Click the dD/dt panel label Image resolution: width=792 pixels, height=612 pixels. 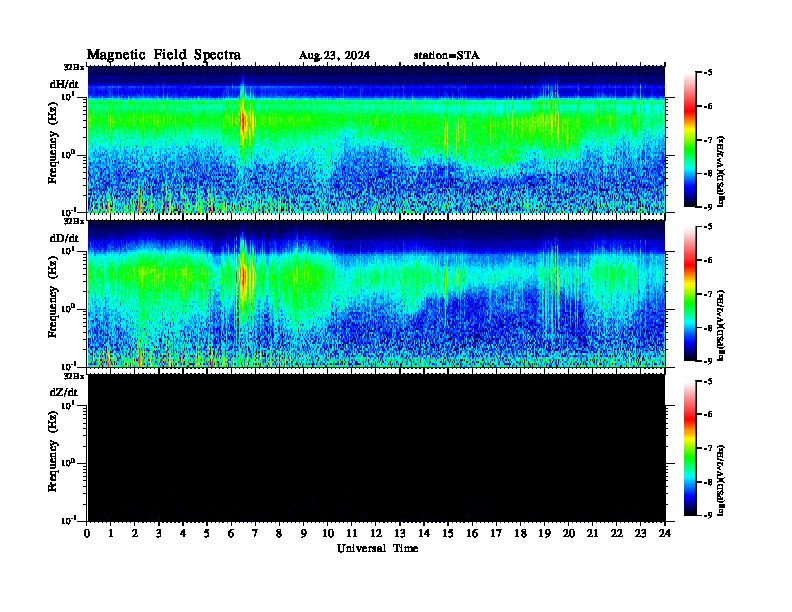64,238
